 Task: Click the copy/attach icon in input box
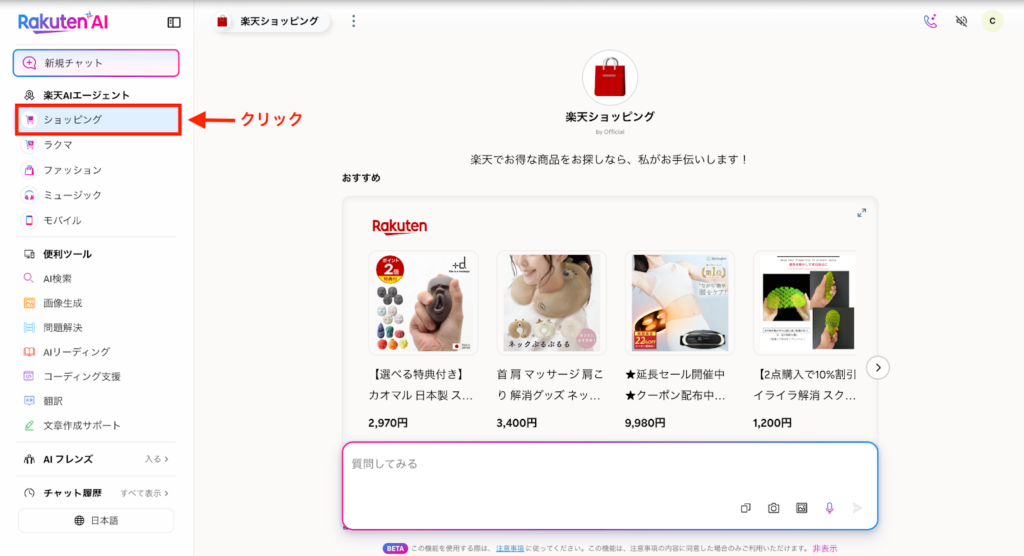click(x=745, y=508)
